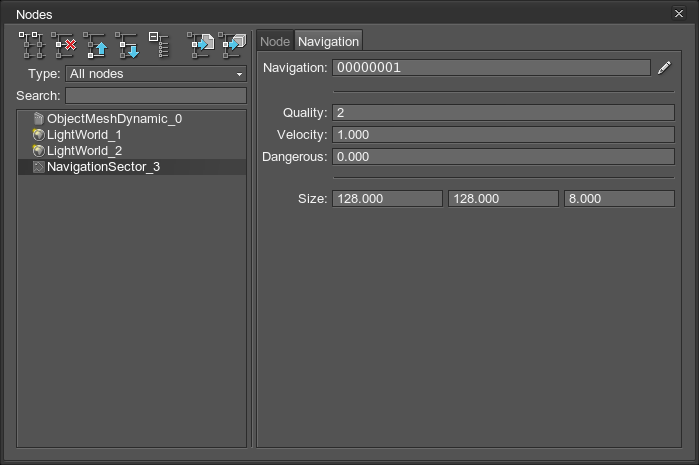
Task: Close the Nodes window
Action: (680, 13)
